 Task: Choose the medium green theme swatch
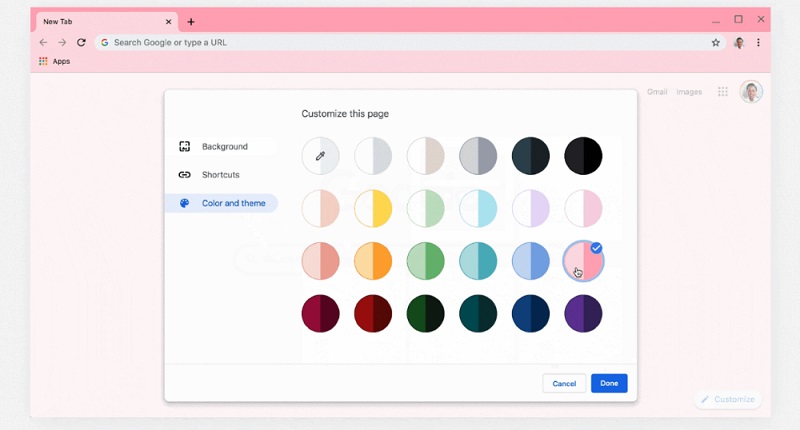pos(426,261)
